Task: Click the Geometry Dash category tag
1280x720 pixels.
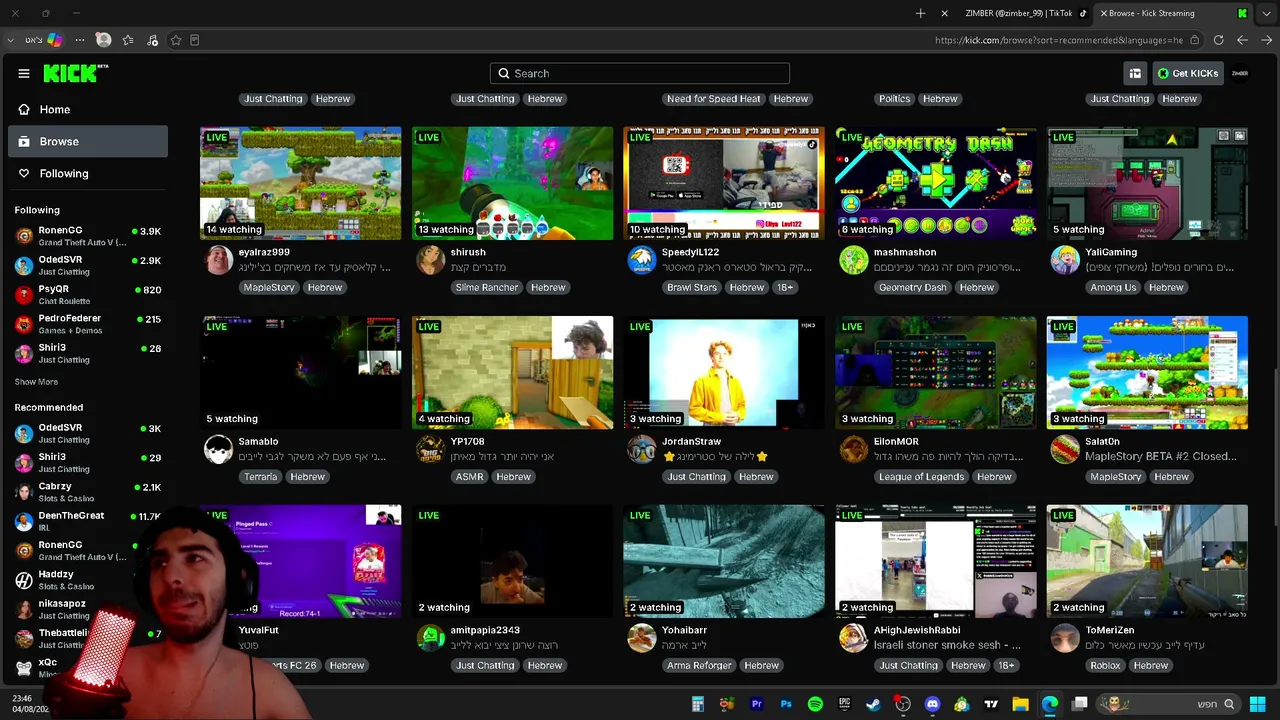Action: point(912,287)
